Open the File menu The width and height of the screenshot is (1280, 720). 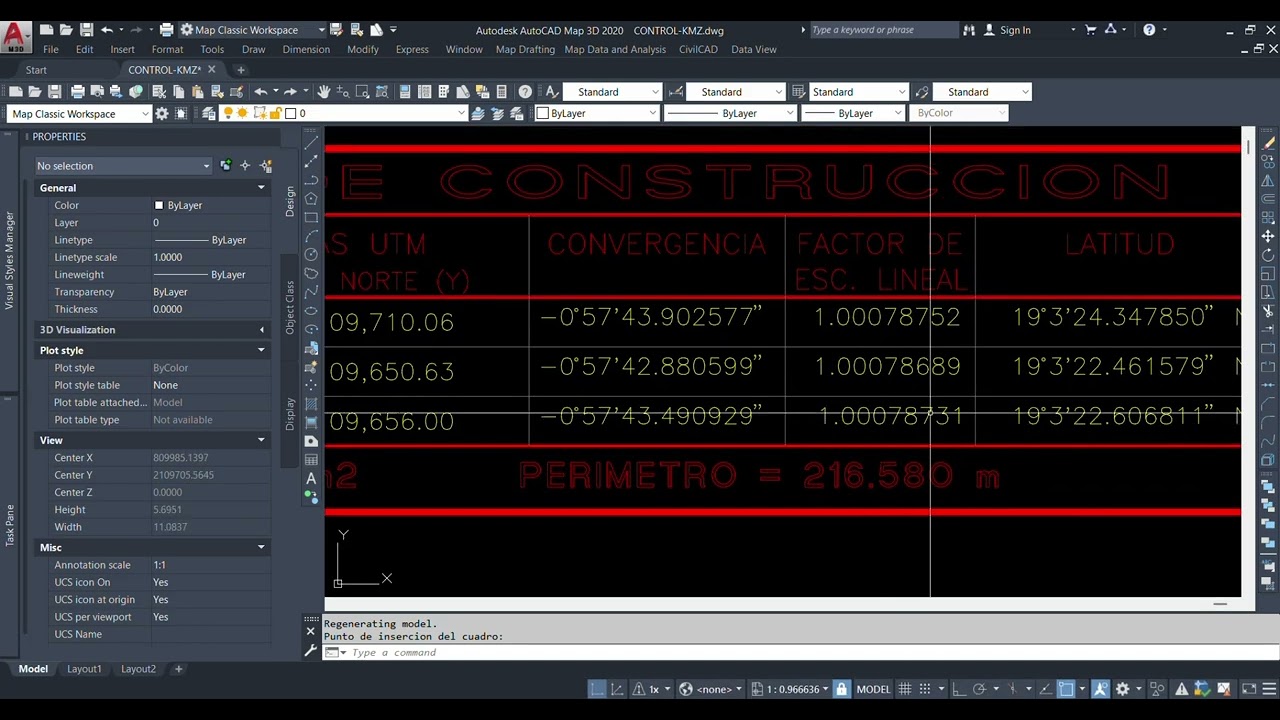50,49
